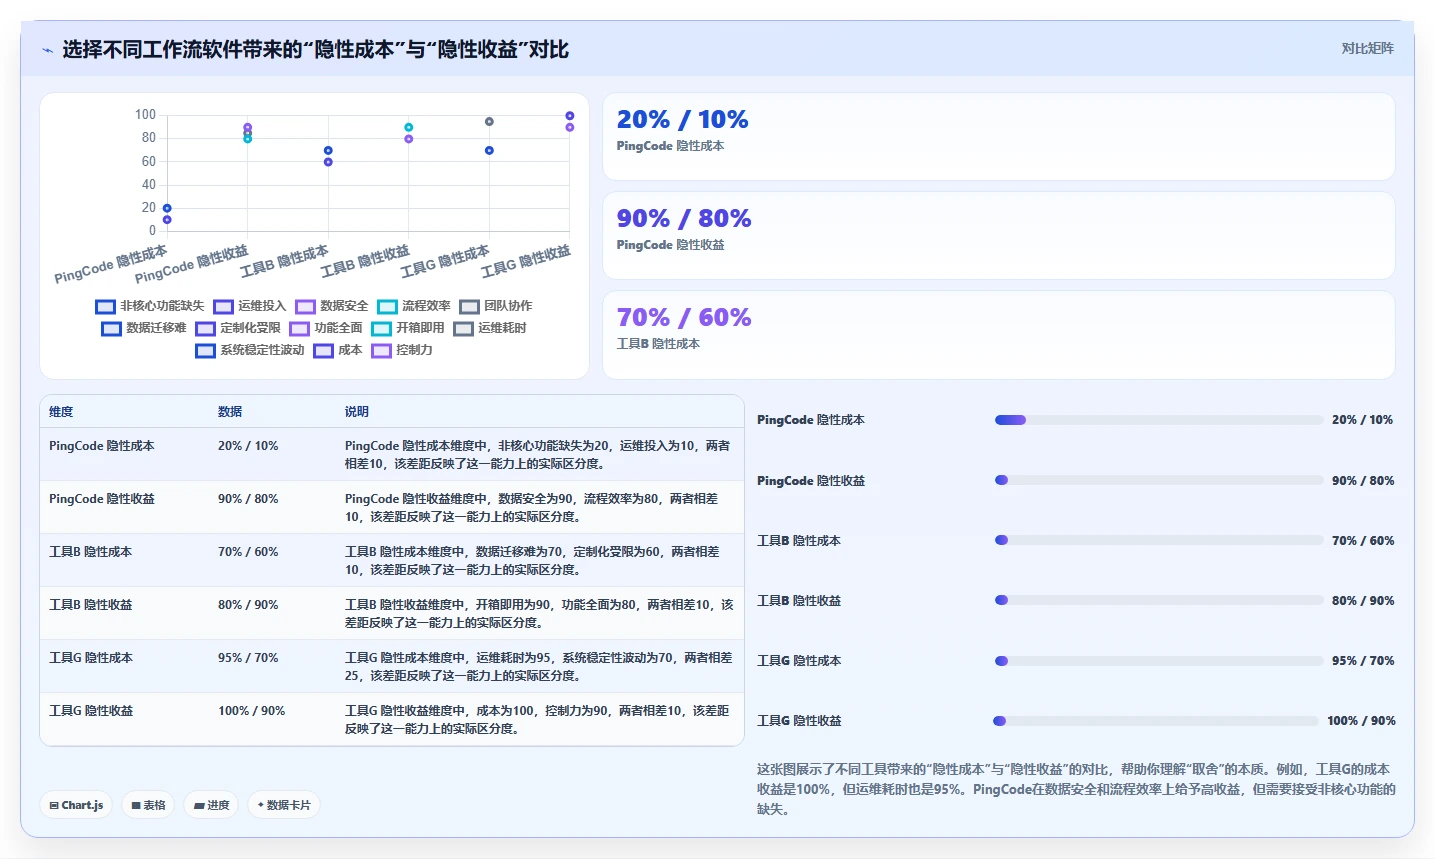Click the Chart.js chip

pyautogui.click(x=76, y=805)
